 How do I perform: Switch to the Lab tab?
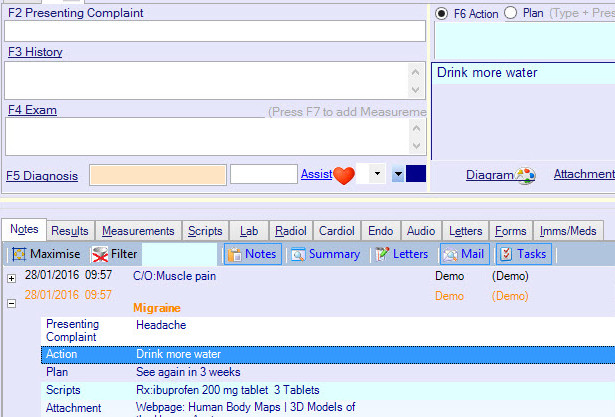pyautogui.click(x=249, y=231)
